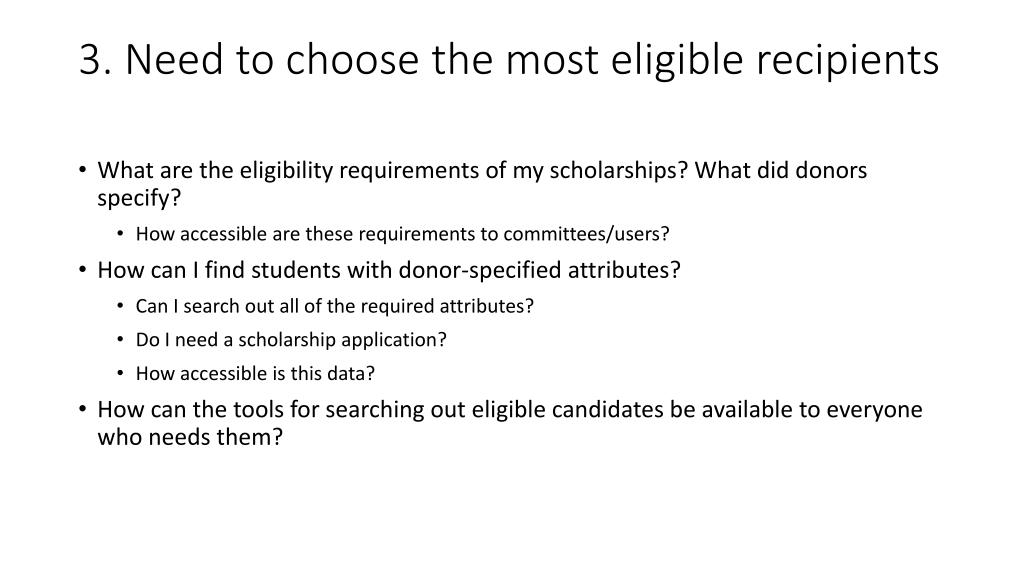Click the word 'specify?' on the second line
1024x576 pixels.
click(x=139, y=198)
